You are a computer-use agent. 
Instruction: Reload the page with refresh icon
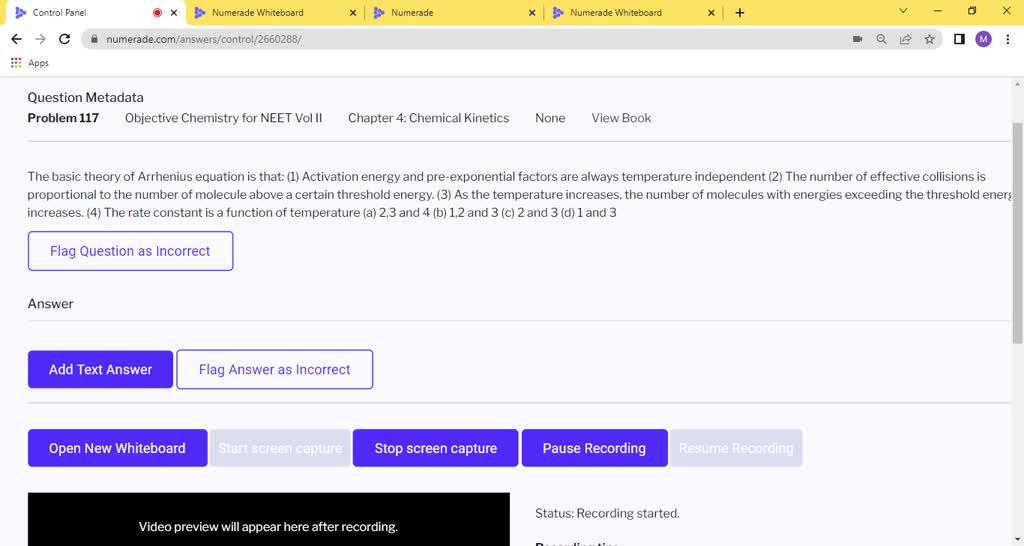(65, 39)
